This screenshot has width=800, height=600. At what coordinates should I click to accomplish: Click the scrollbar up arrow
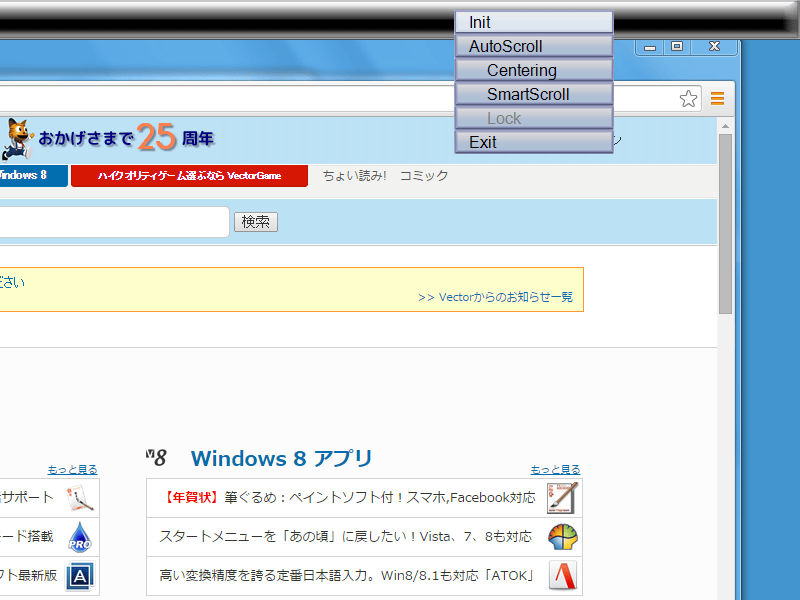click(725, 126)
